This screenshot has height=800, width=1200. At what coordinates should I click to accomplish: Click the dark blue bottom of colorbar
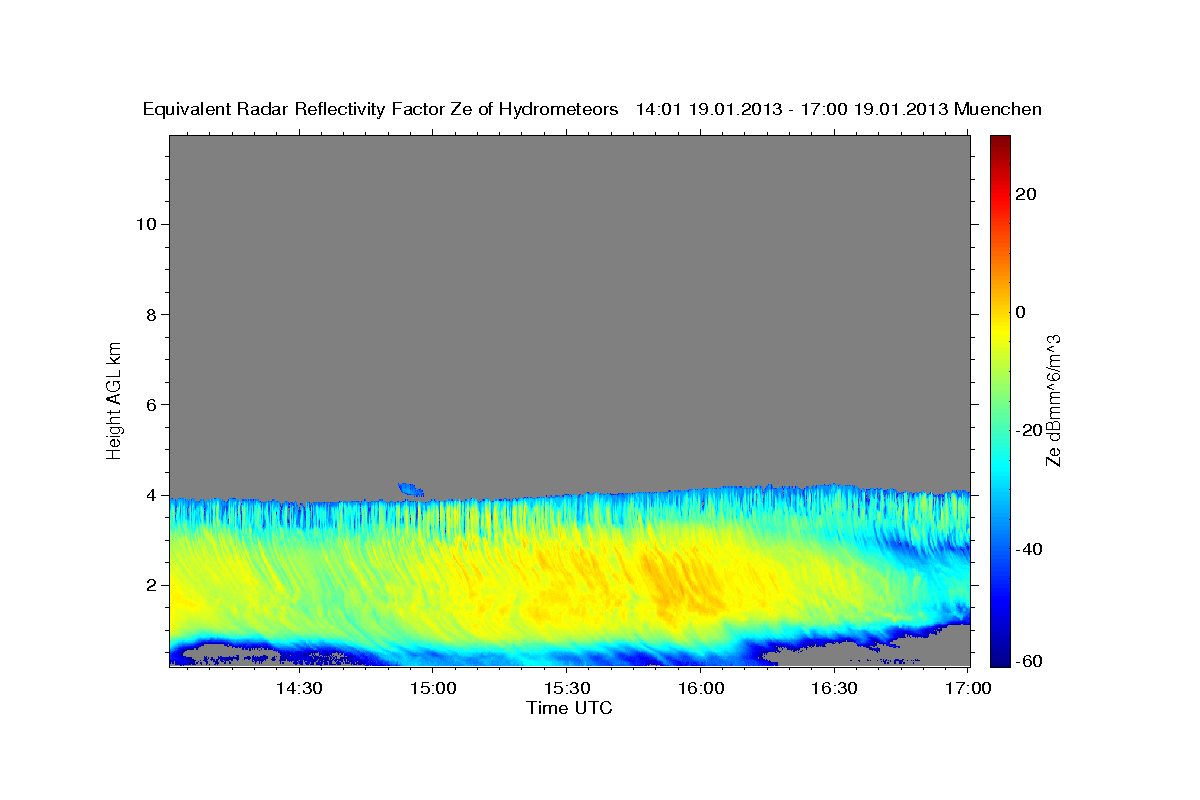tap(1000, 655)
